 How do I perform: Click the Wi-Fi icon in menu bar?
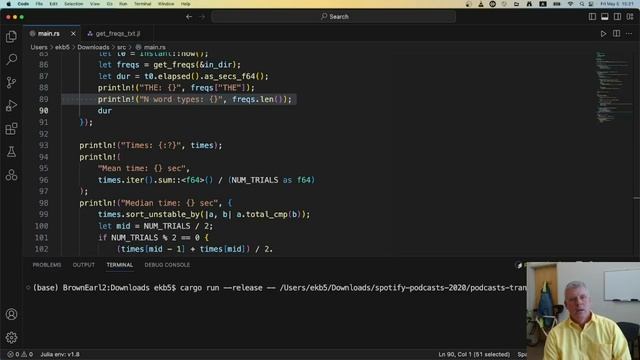coord(570,4)
